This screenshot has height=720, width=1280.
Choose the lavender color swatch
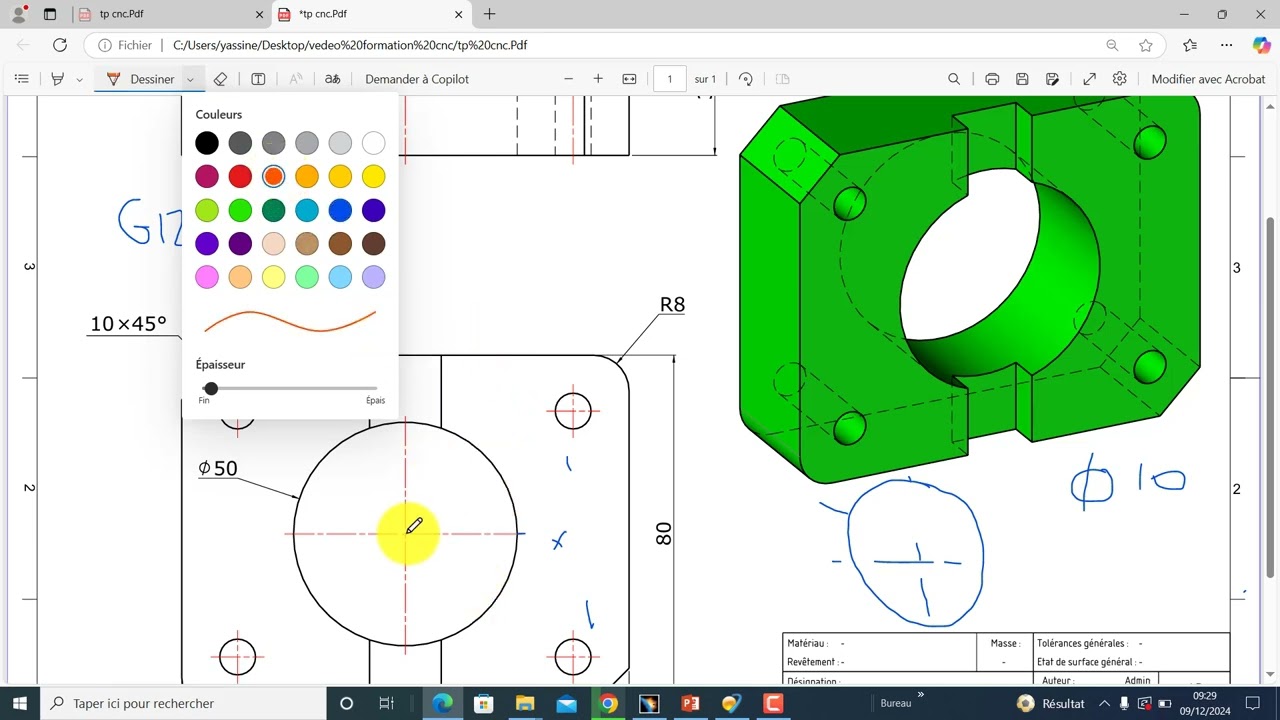(x=374, y=277)
